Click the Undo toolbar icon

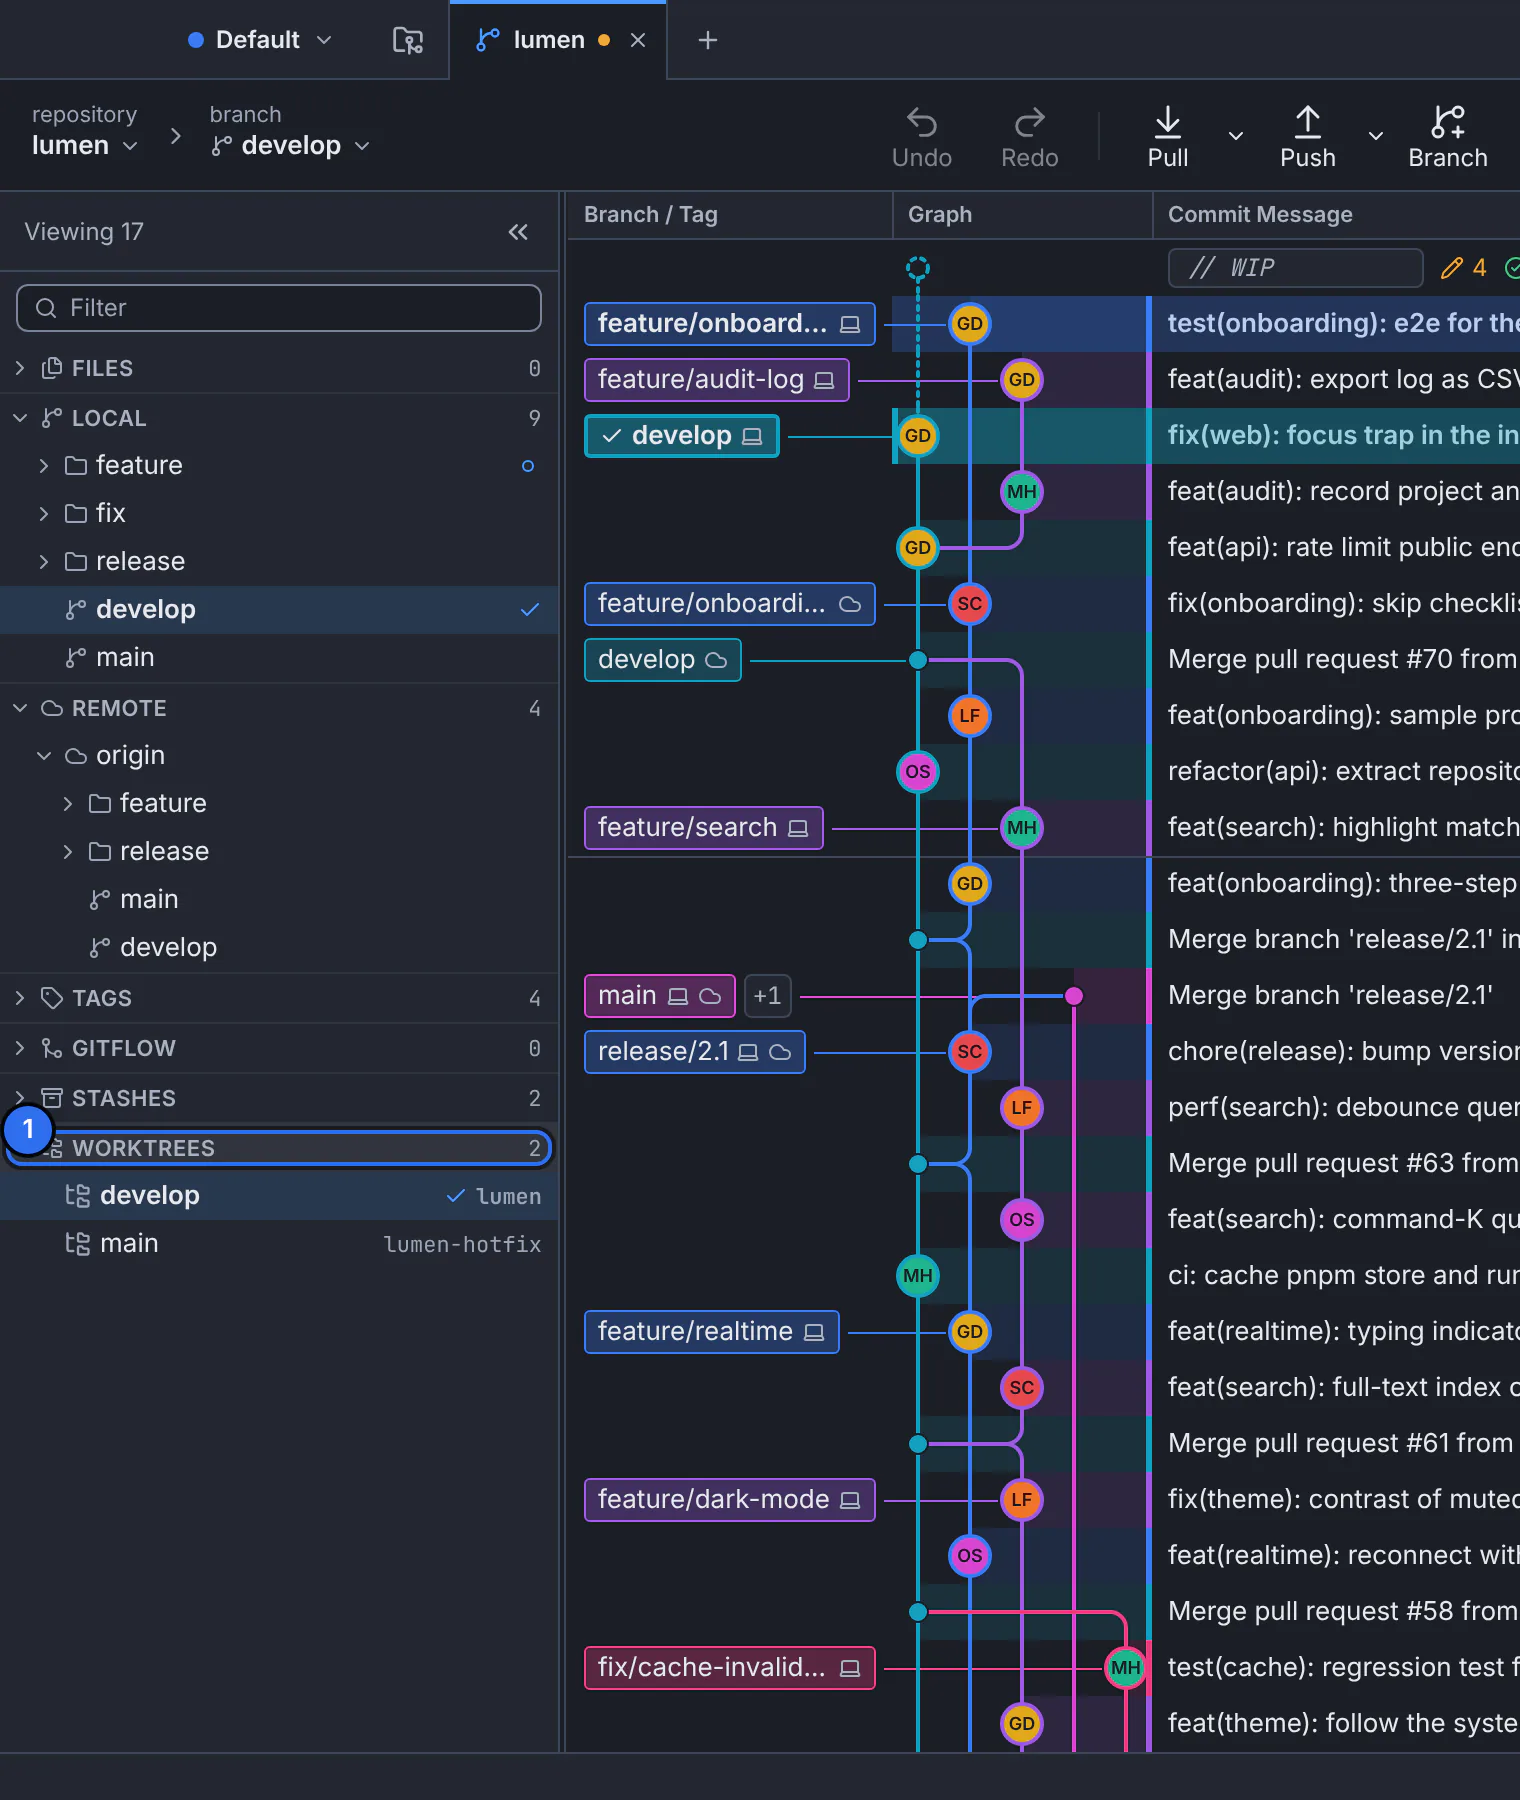[x=921, y=123]
